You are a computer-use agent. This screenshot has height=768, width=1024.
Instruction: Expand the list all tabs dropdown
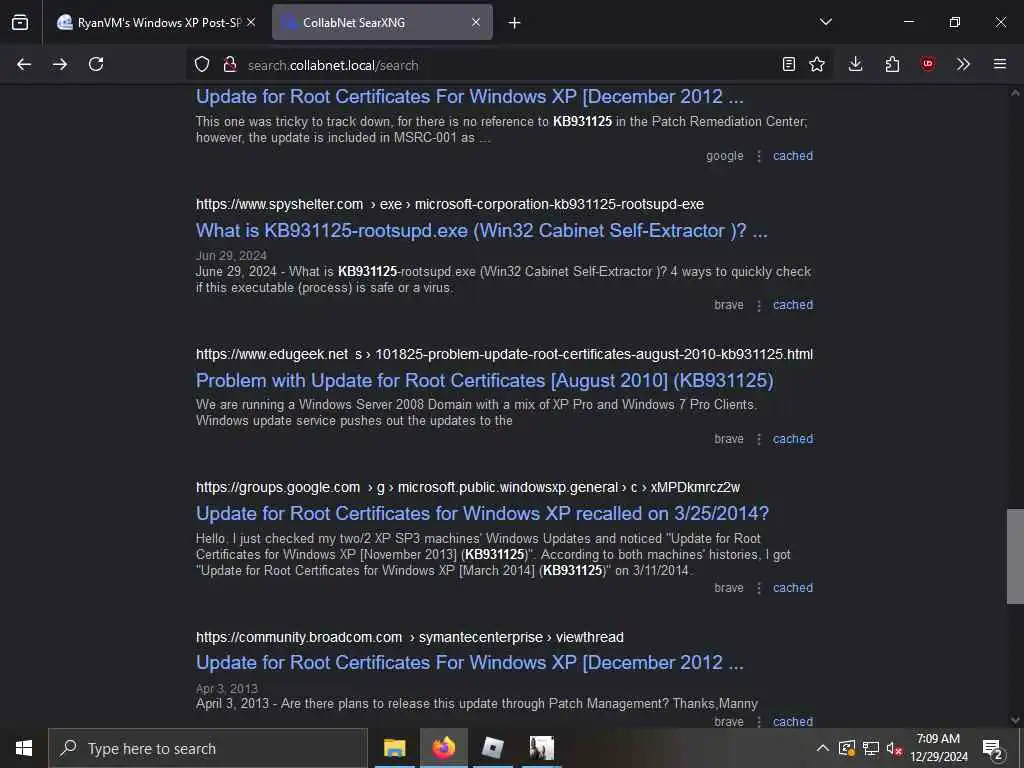pos(826,22)
